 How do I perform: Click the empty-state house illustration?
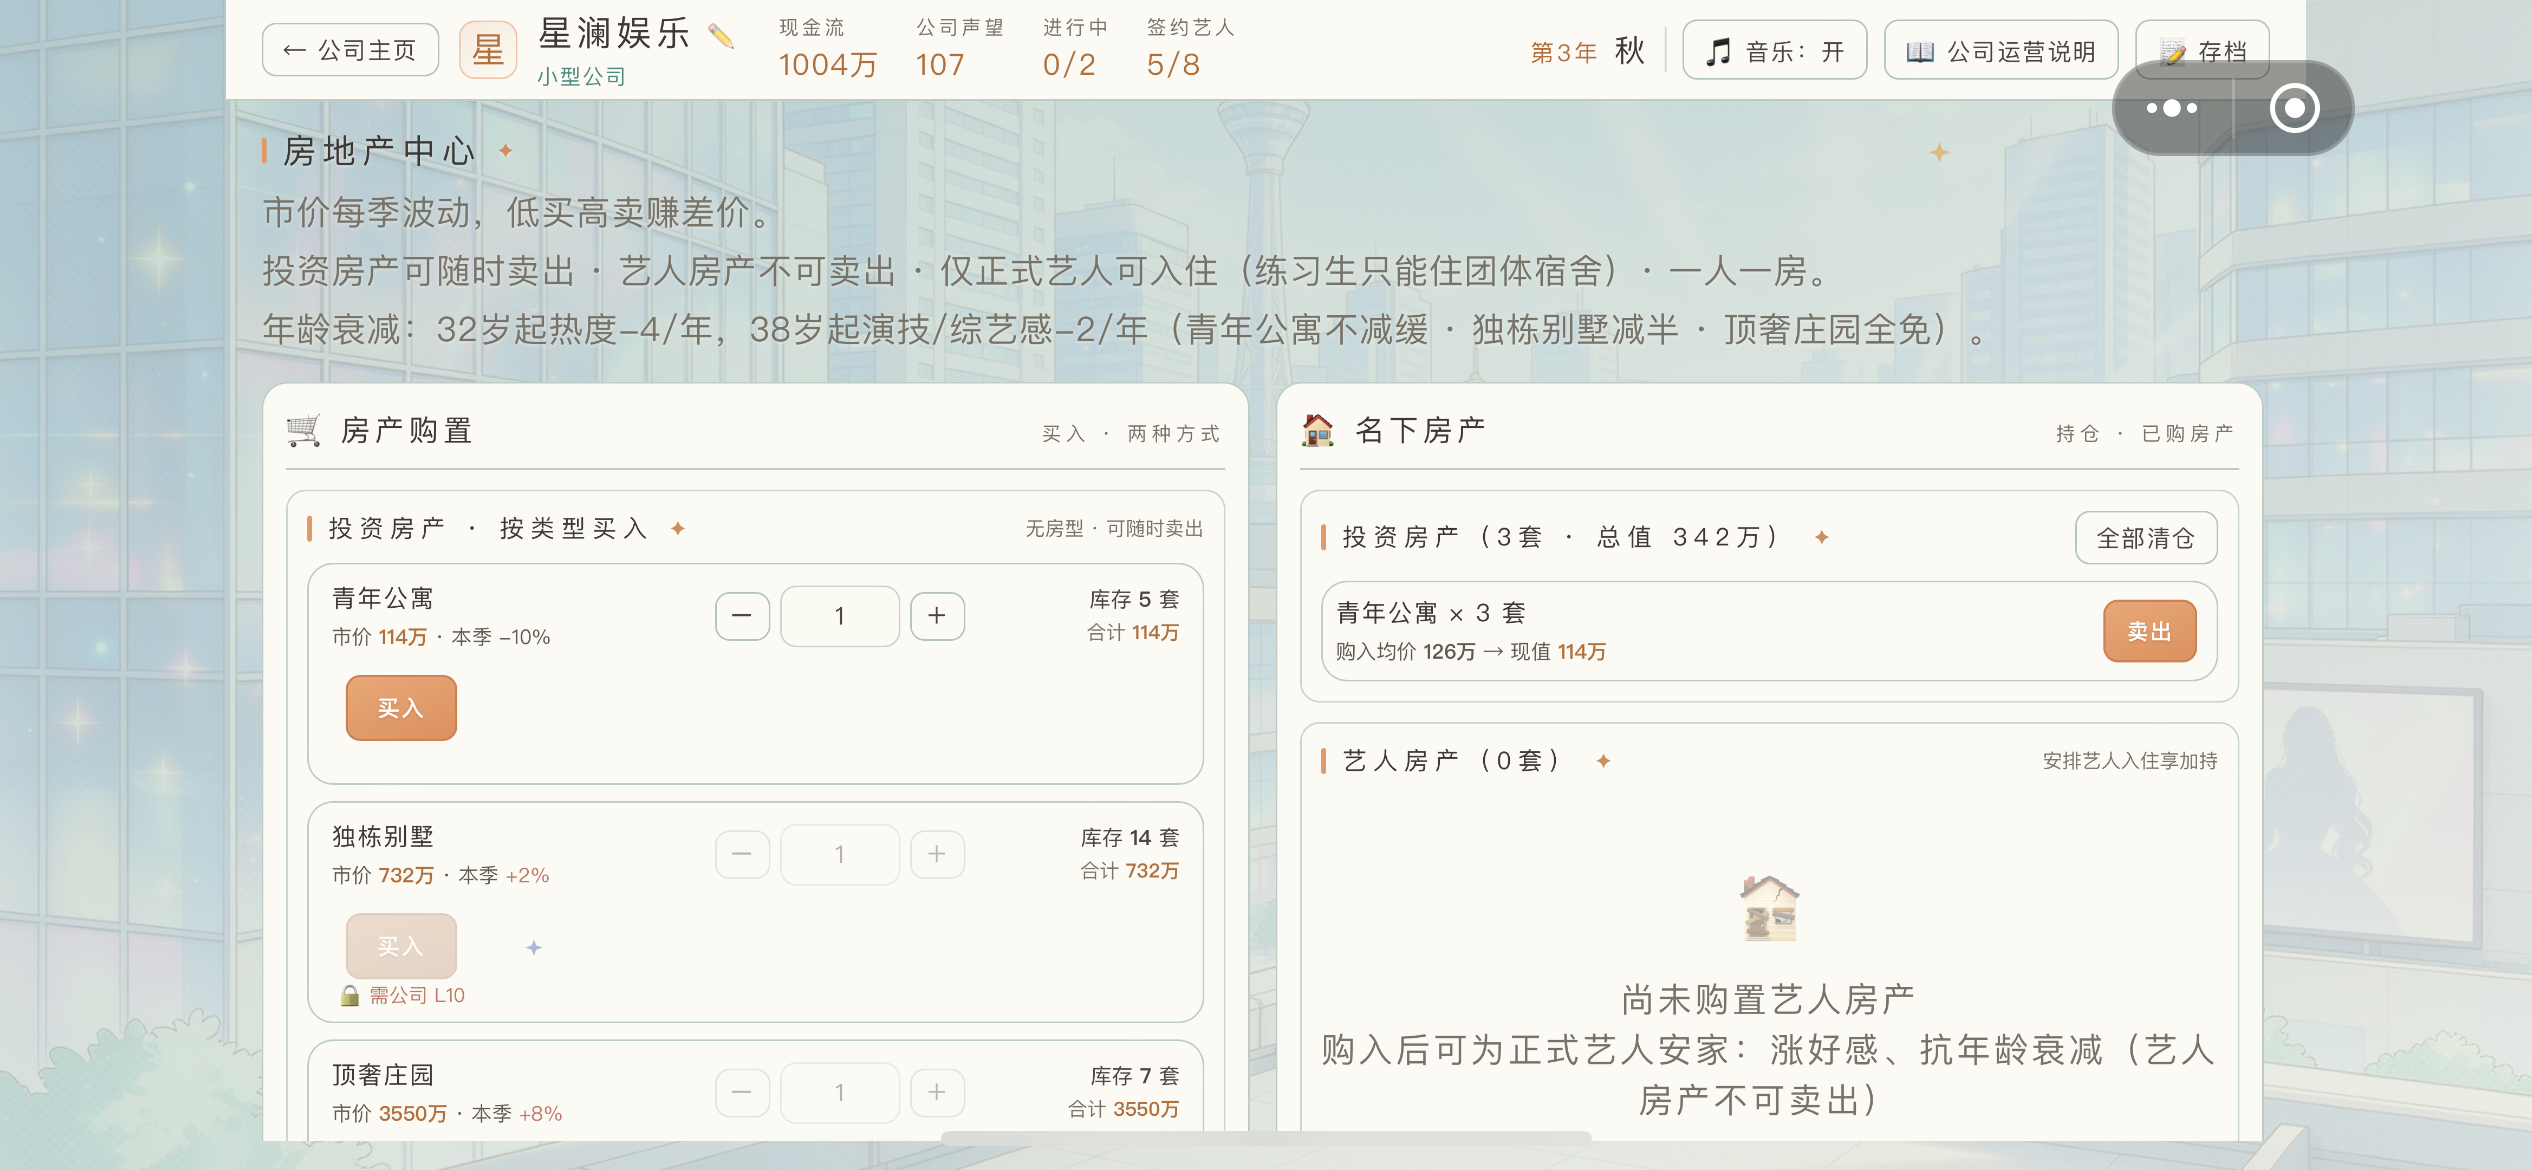tap(1769, 909)
